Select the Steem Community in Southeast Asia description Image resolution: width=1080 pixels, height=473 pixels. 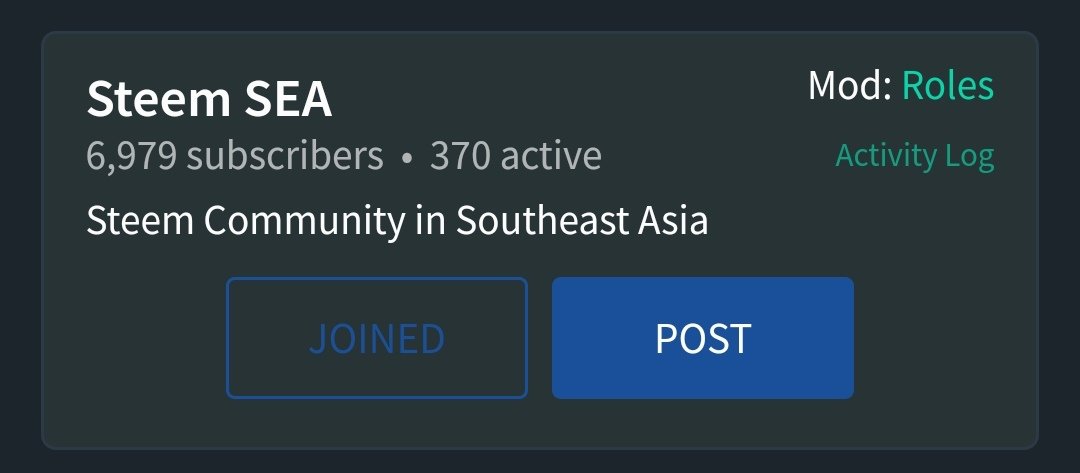(397, 222)
